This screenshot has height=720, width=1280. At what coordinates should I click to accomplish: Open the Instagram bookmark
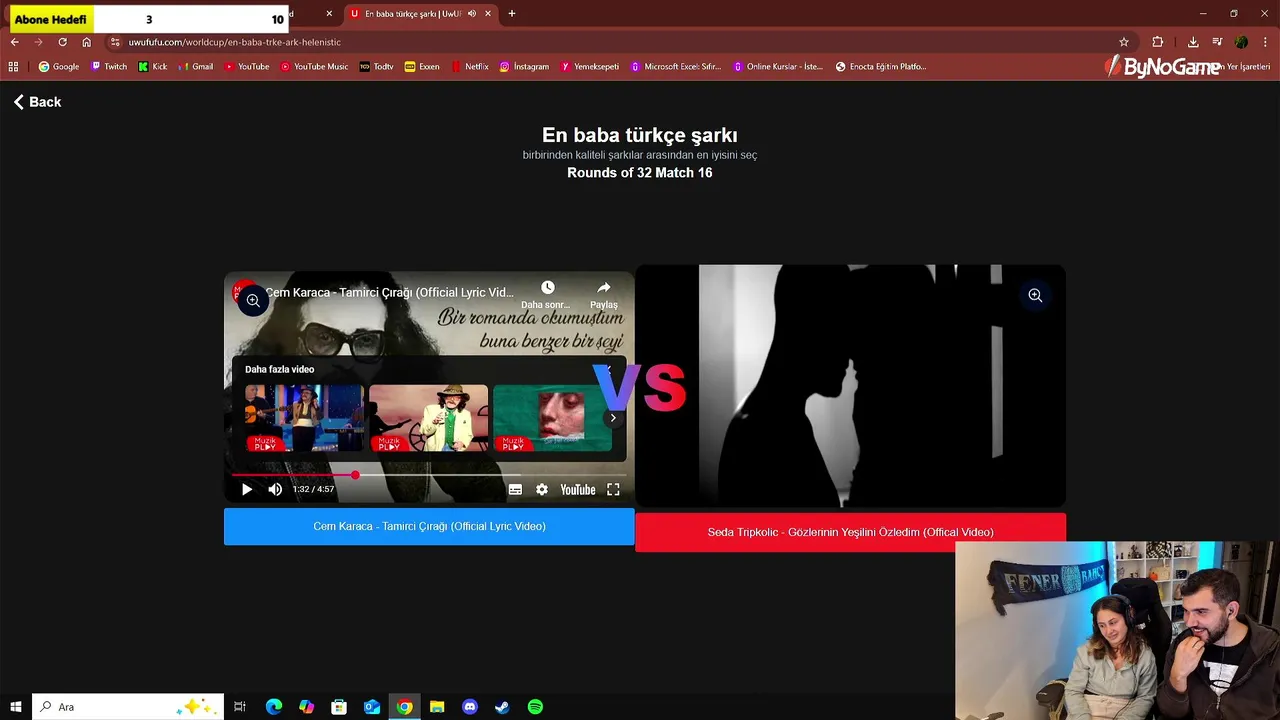[524, 67]
